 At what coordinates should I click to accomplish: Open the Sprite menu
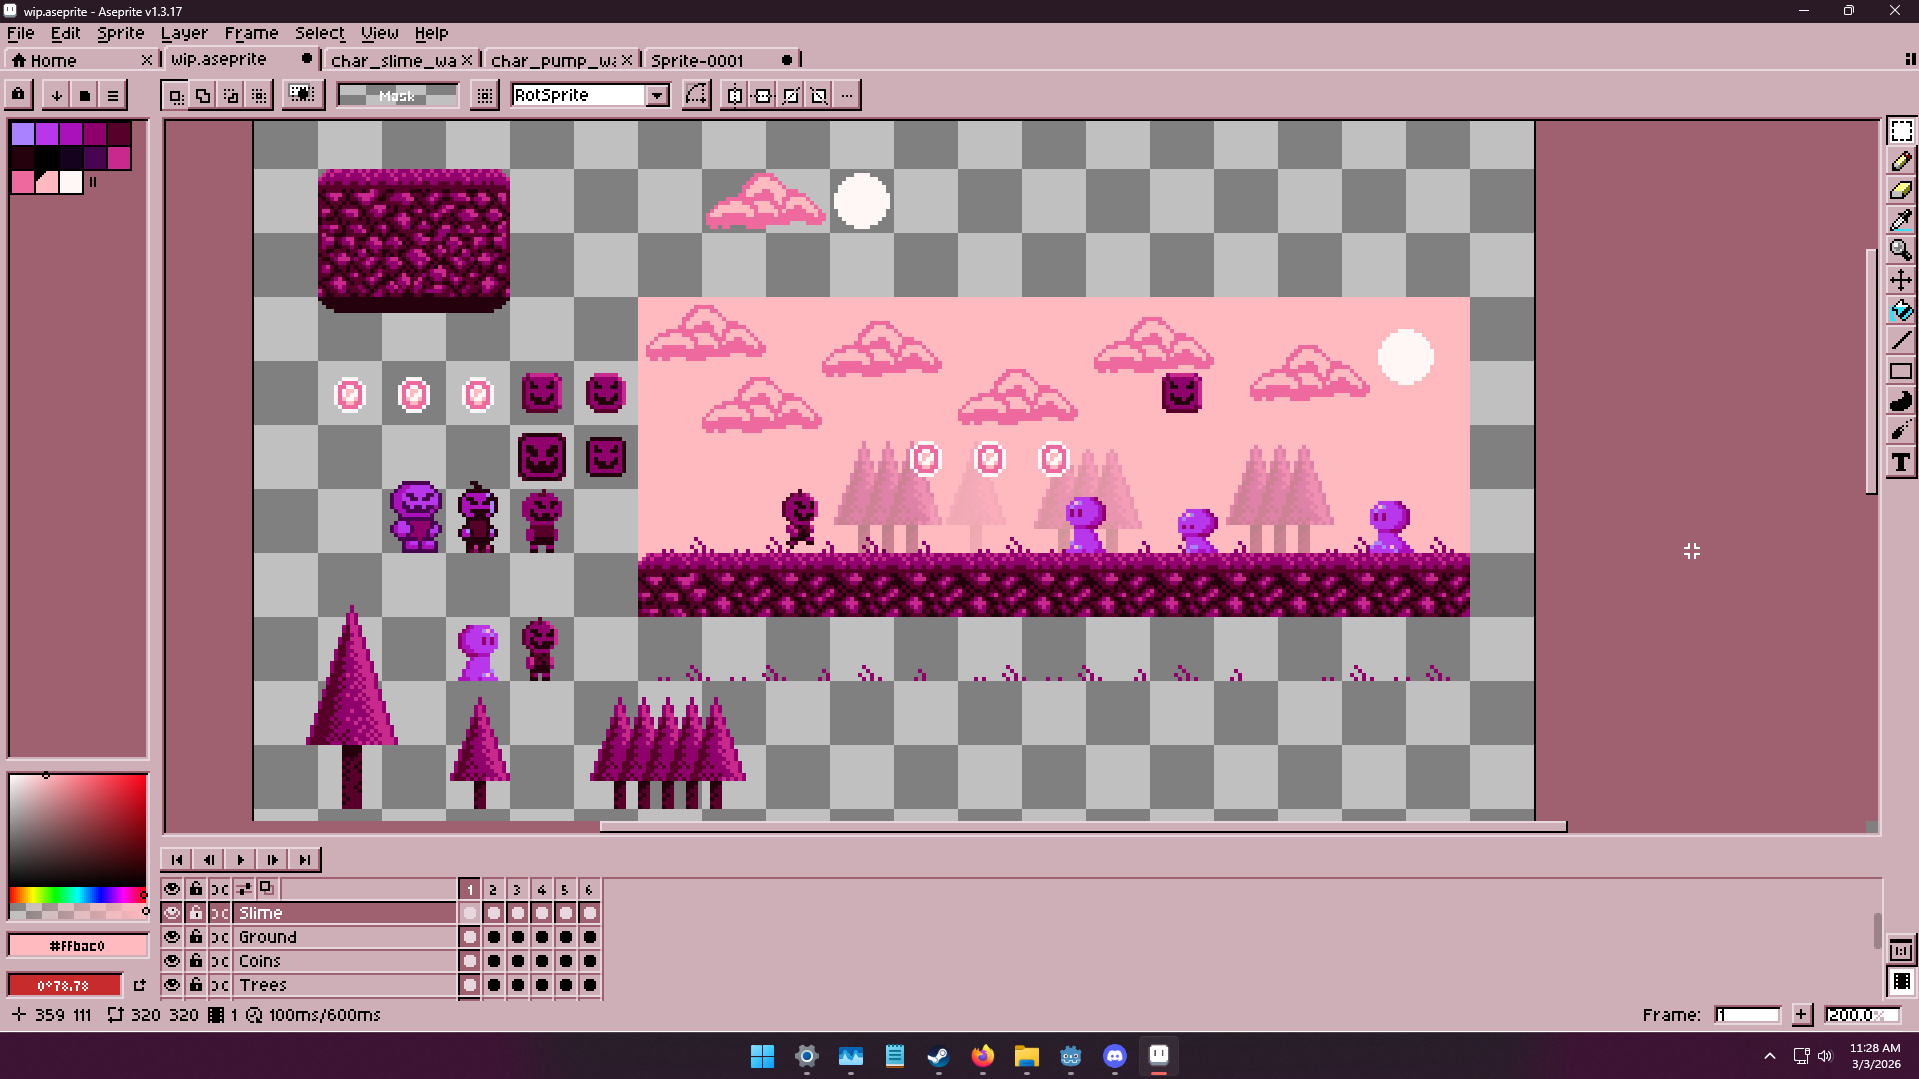click(120, 33)
